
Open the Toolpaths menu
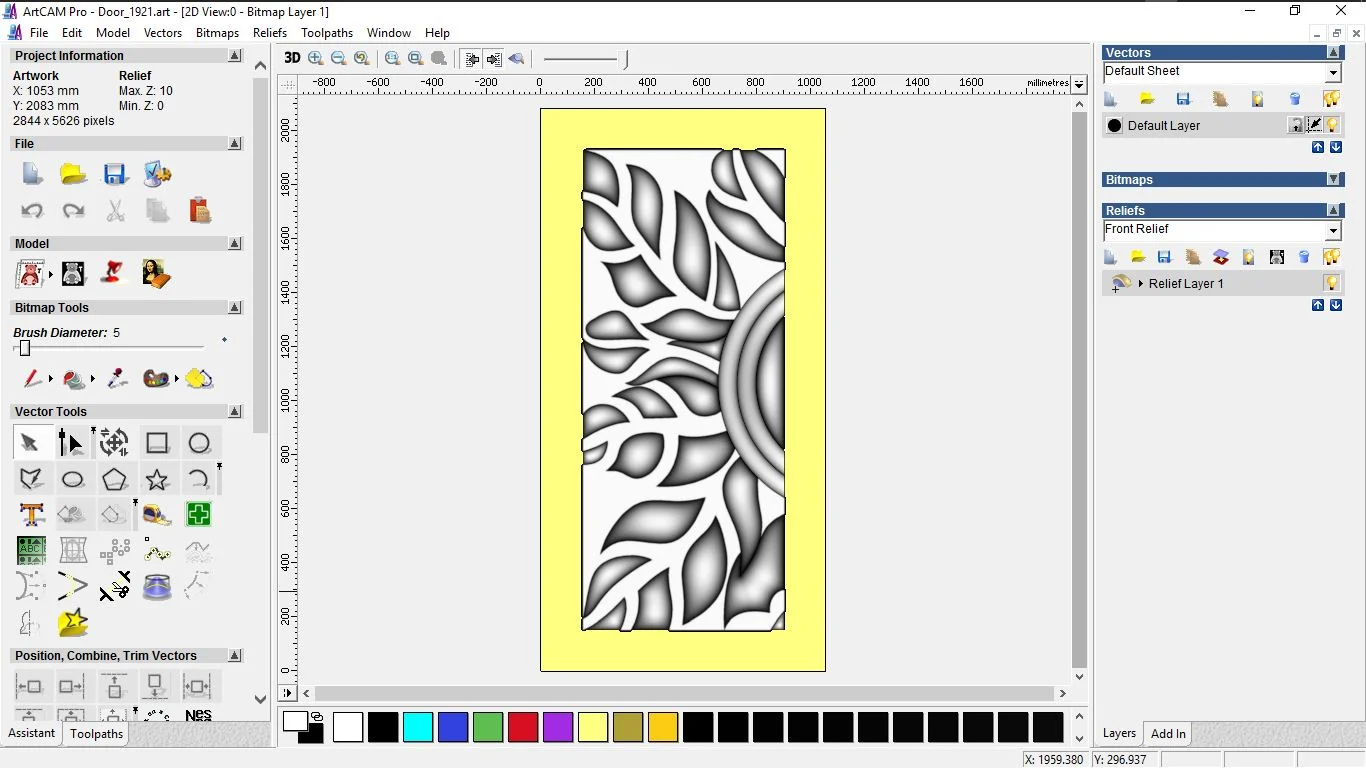(x=327, y=33)
